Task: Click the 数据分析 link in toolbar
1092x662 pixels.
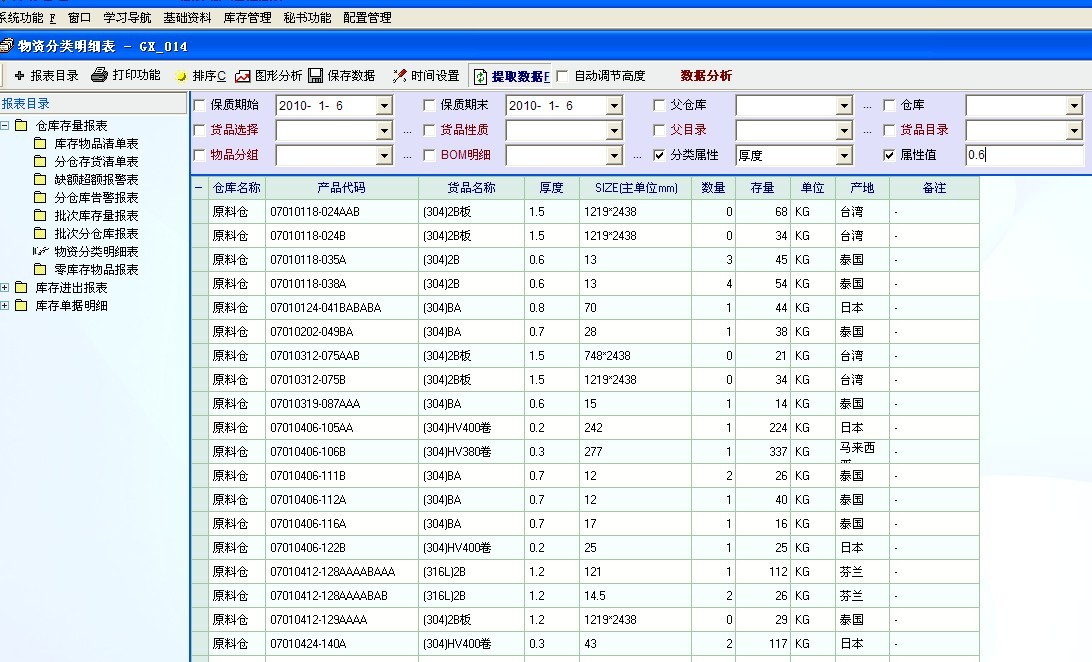Action: pyautogui.click(x=706, y=76)
